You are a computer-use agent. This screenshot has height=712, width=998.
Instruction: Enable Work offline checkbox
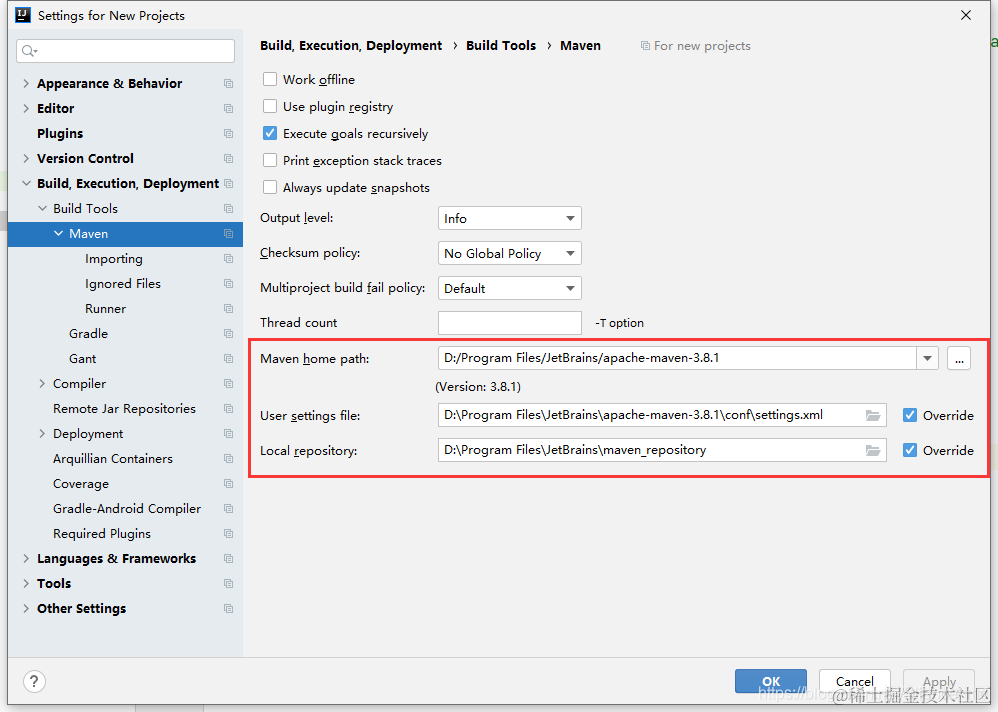[270, 79]
